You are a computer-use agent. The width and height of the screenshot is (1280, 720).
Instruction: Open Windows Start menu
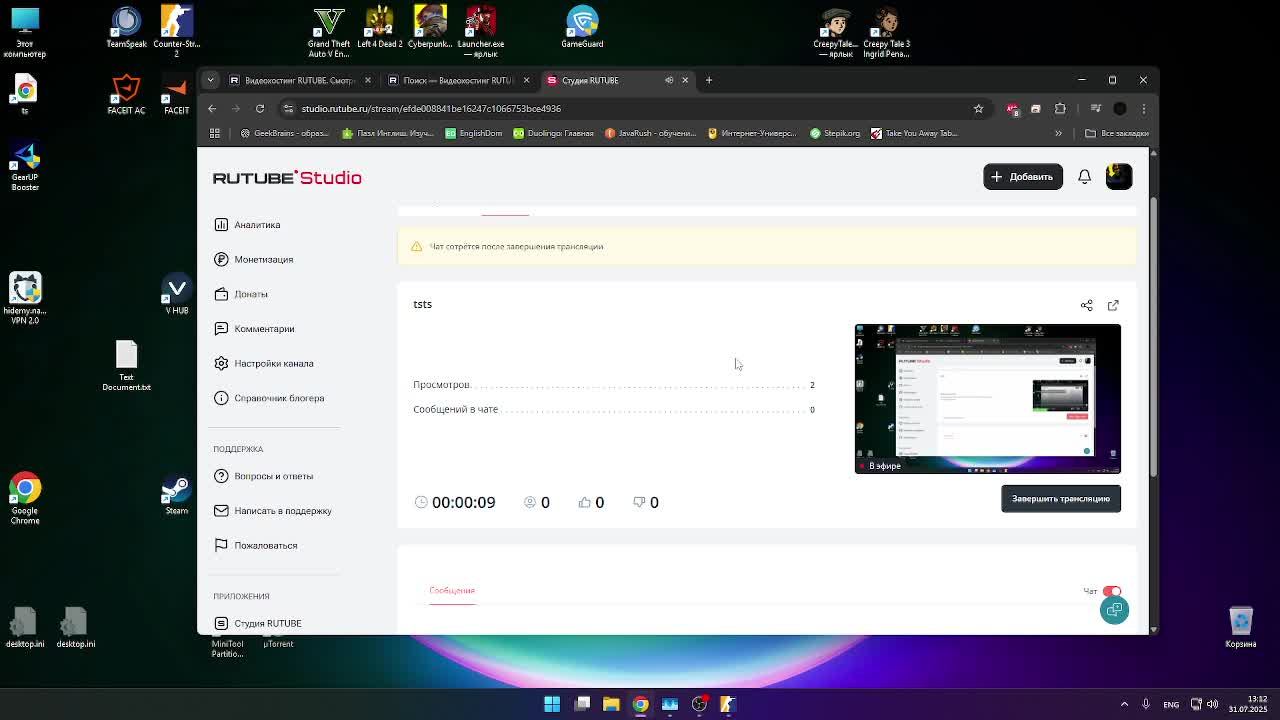pos(552,704)
